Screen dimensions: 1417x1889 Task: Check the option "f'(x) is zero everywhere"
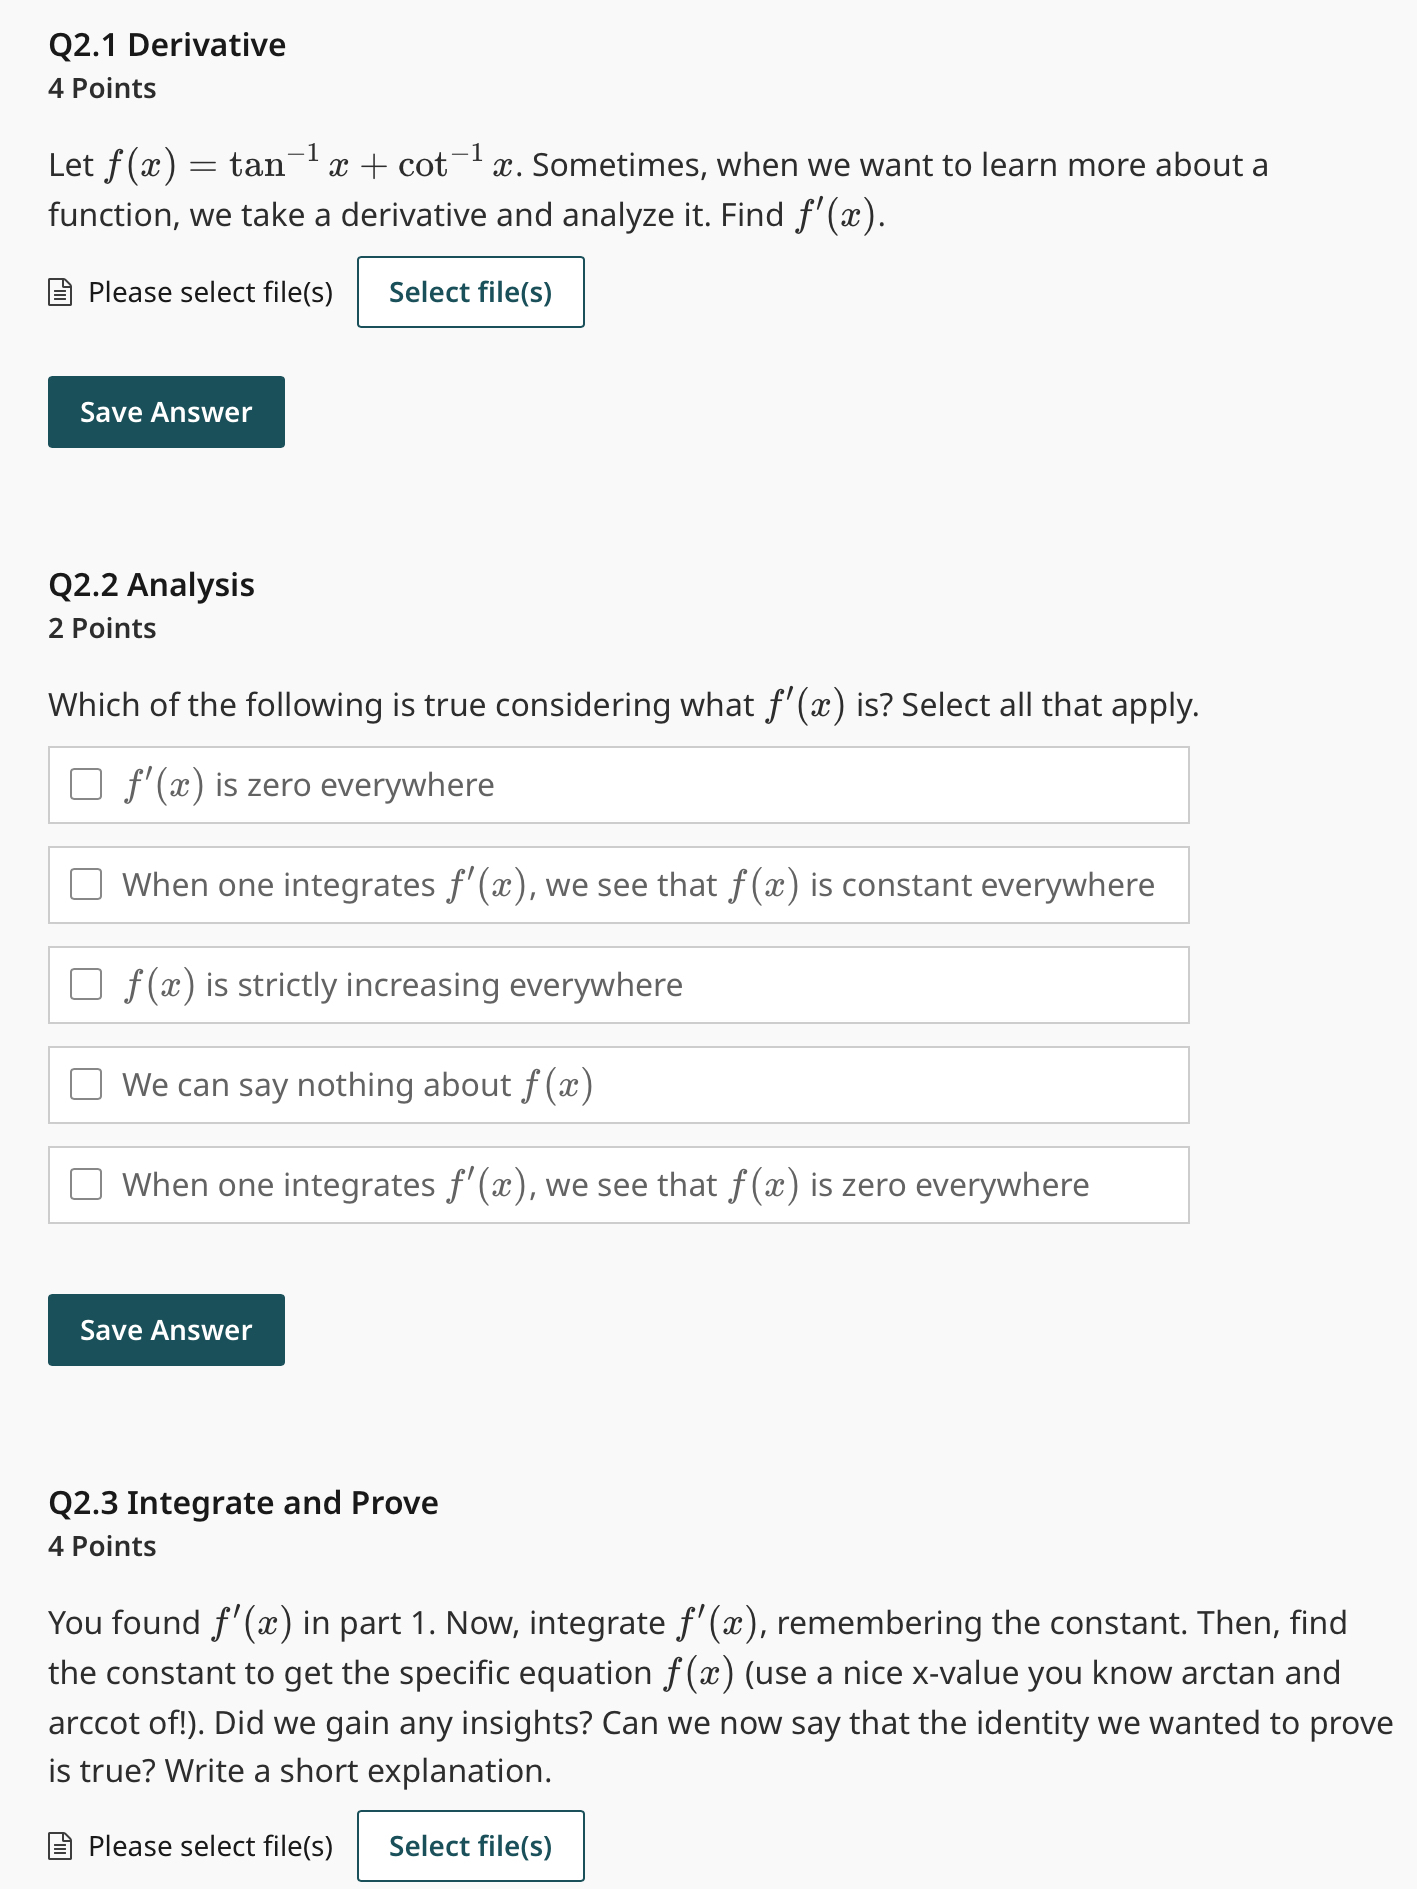pyautogui.click(x=87, y=784)
